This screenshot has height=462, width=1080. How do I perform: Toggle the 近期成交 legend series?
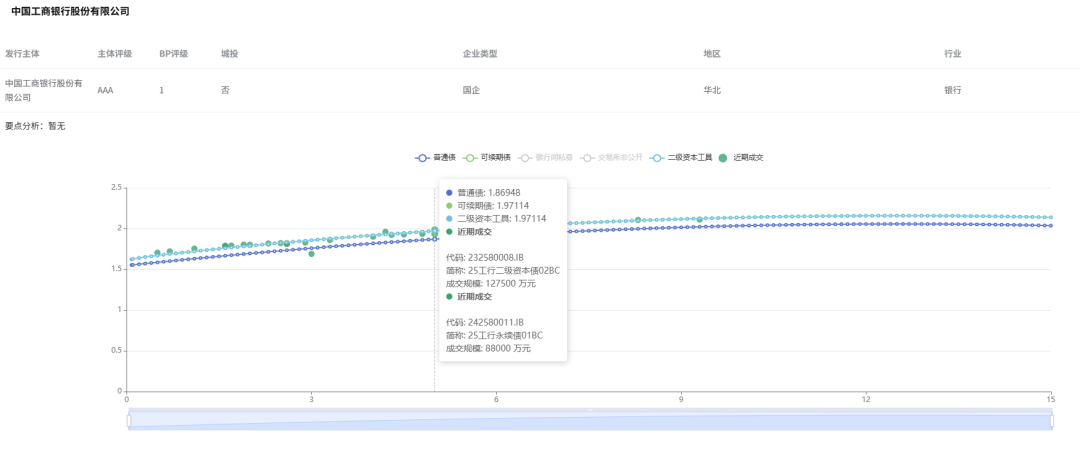(x=741, y=158)
